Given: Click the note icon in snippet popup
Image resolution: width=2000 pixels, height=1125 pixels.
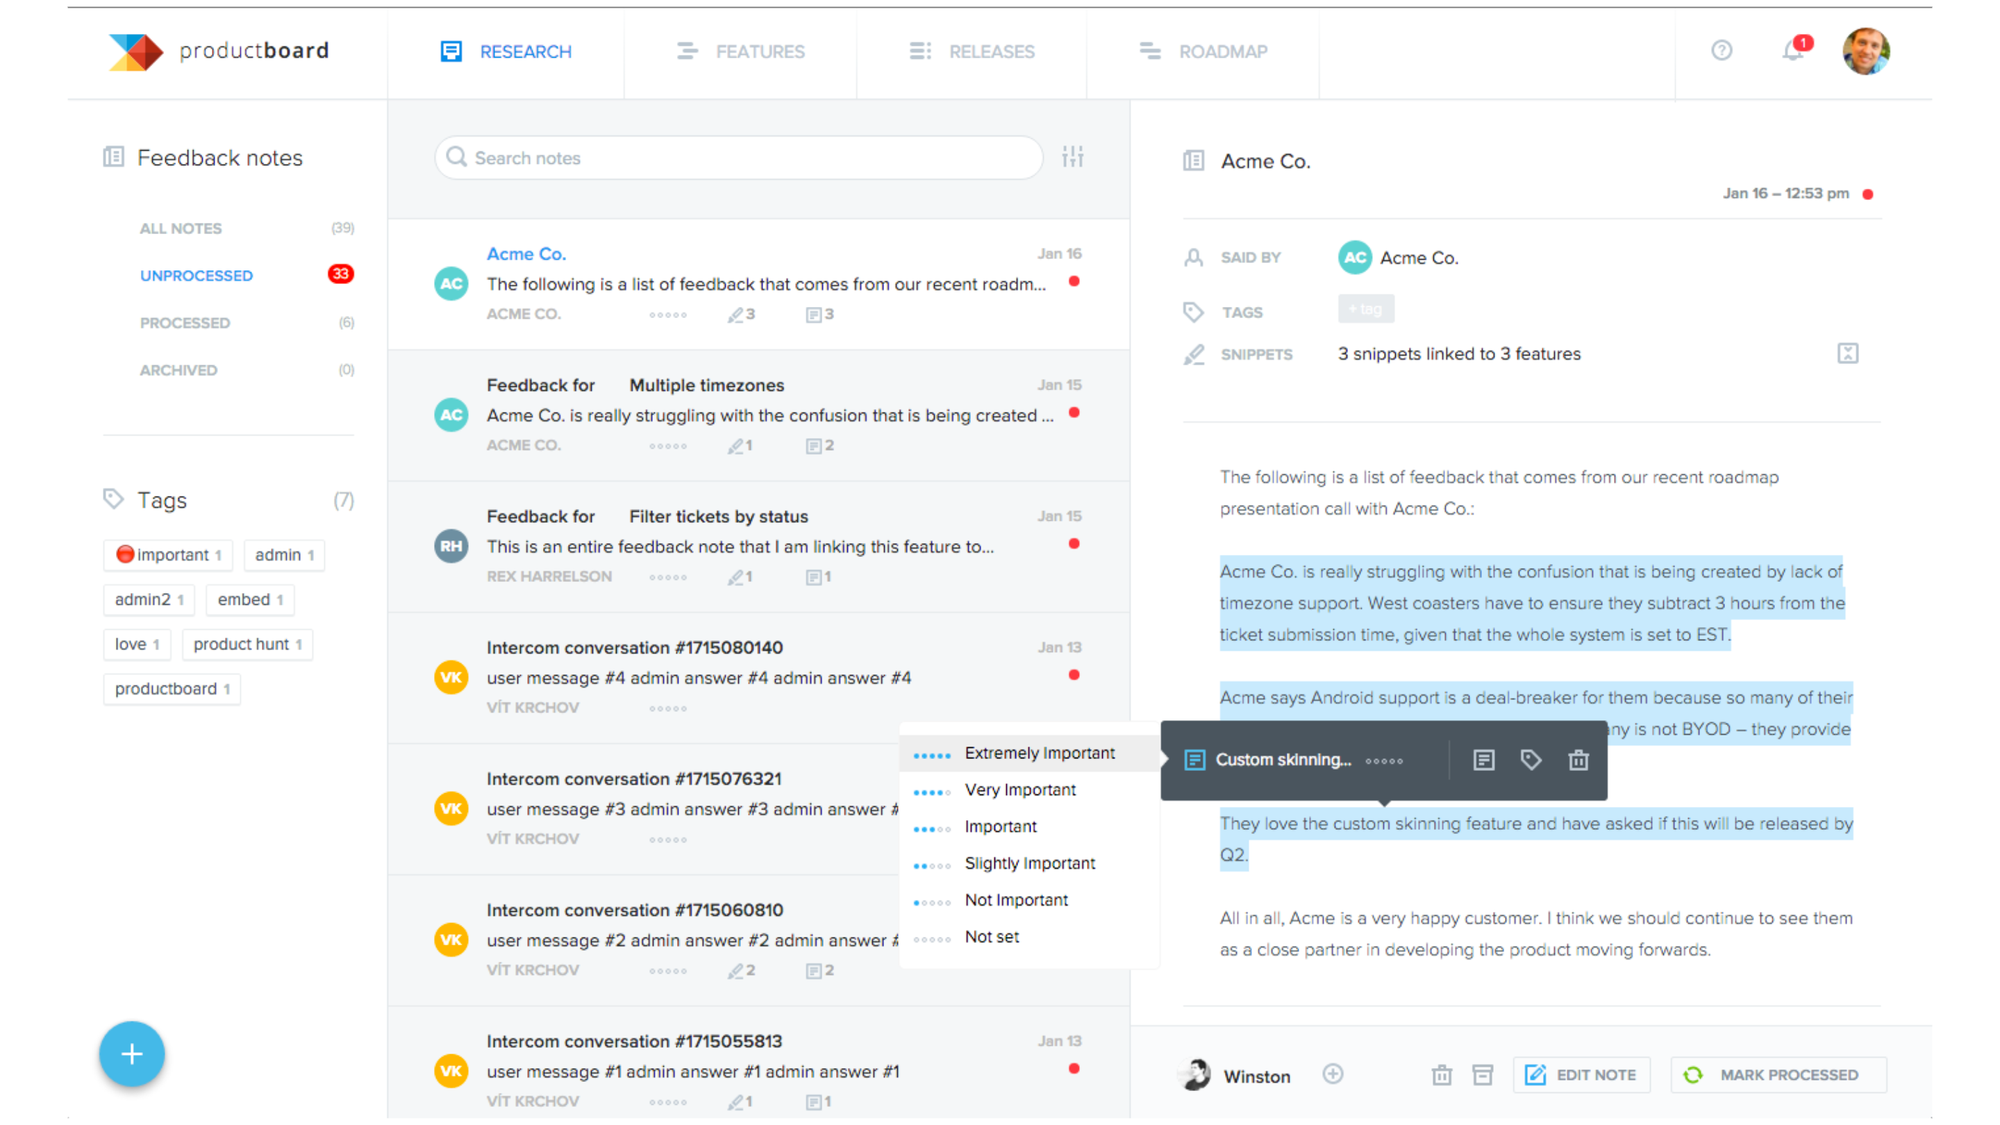Looking at the screenshot, I should coord(1483,760).
